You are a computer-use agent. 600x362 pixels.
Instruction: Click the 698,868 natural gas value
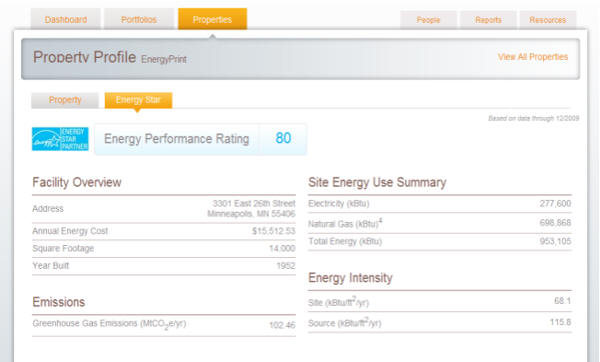pyautogui.click(x=555, y=222)
